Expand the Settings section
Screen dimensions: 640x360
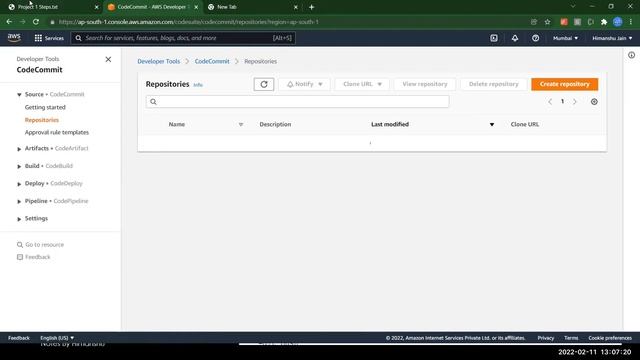[x=19, y=219]
